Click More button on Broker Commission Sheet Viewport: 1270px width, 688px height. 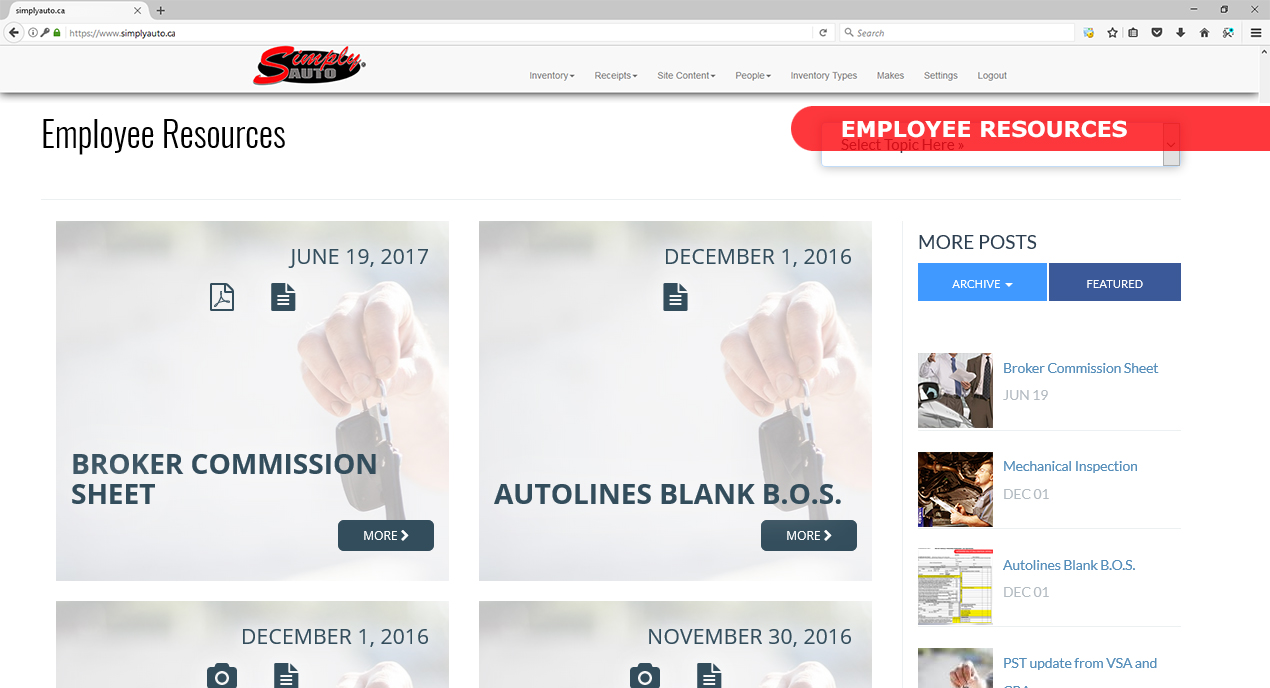point(386,535)
